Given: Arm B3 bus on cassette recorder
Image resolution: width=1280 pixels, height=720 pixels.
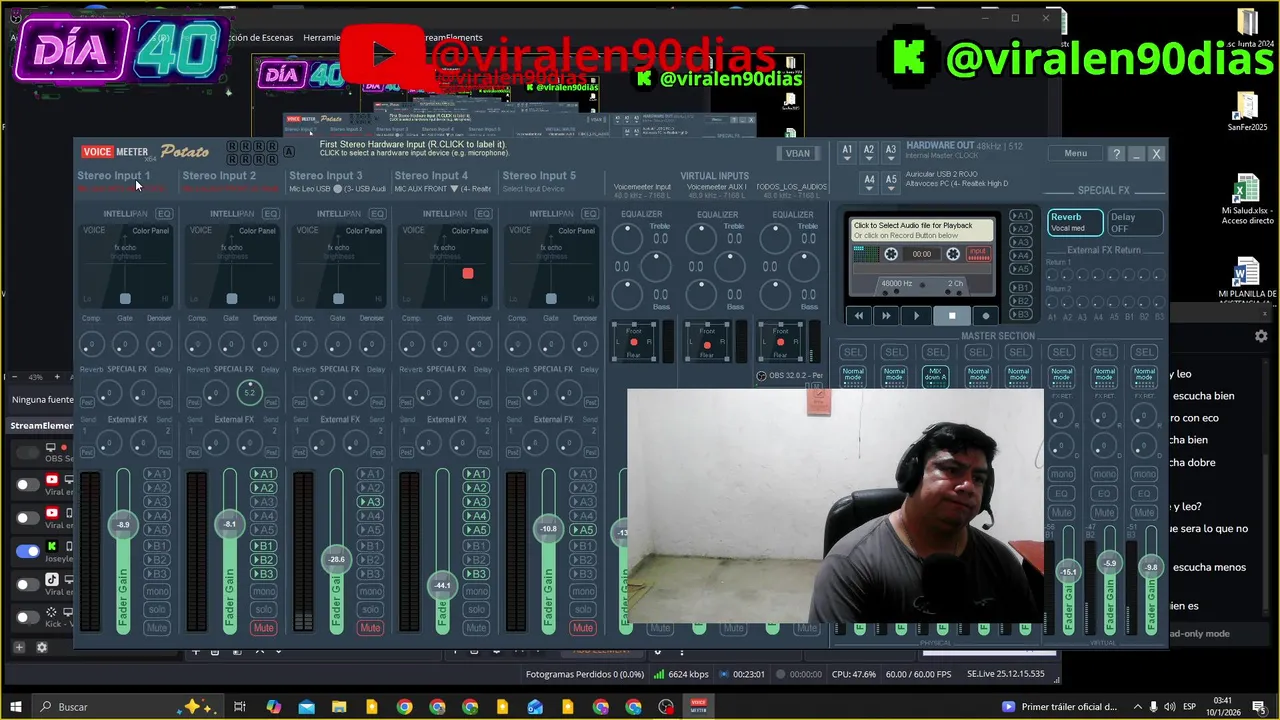Looking at the screenshot, I should pos(1020,315).
